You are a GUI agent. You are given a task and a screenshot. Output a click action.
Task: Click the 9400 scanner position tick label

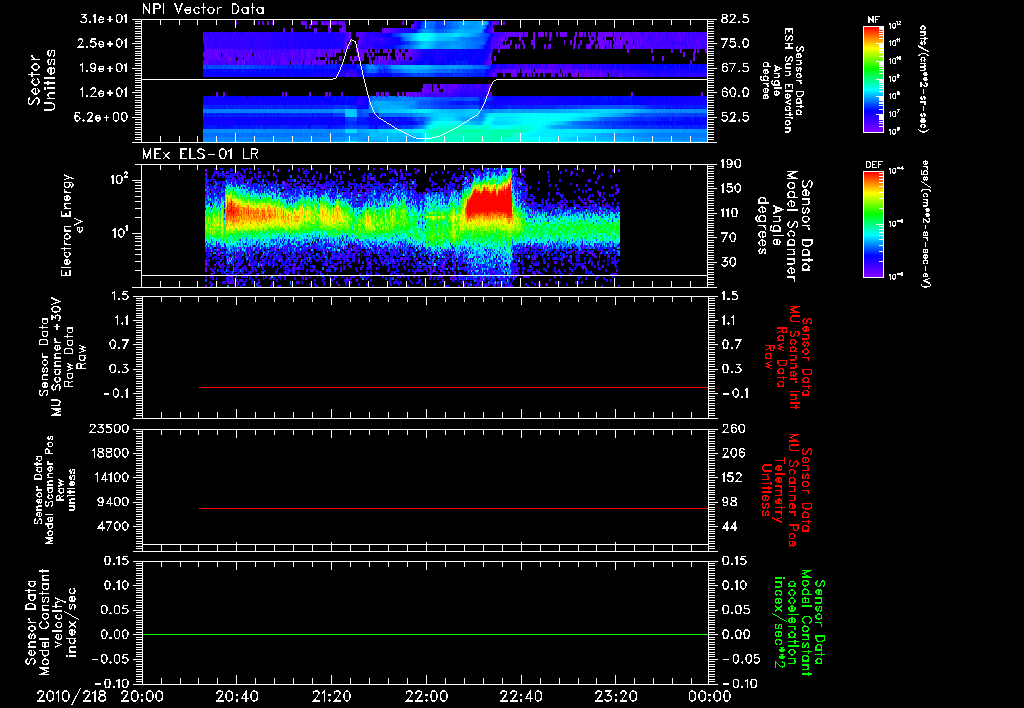(113, 502)
